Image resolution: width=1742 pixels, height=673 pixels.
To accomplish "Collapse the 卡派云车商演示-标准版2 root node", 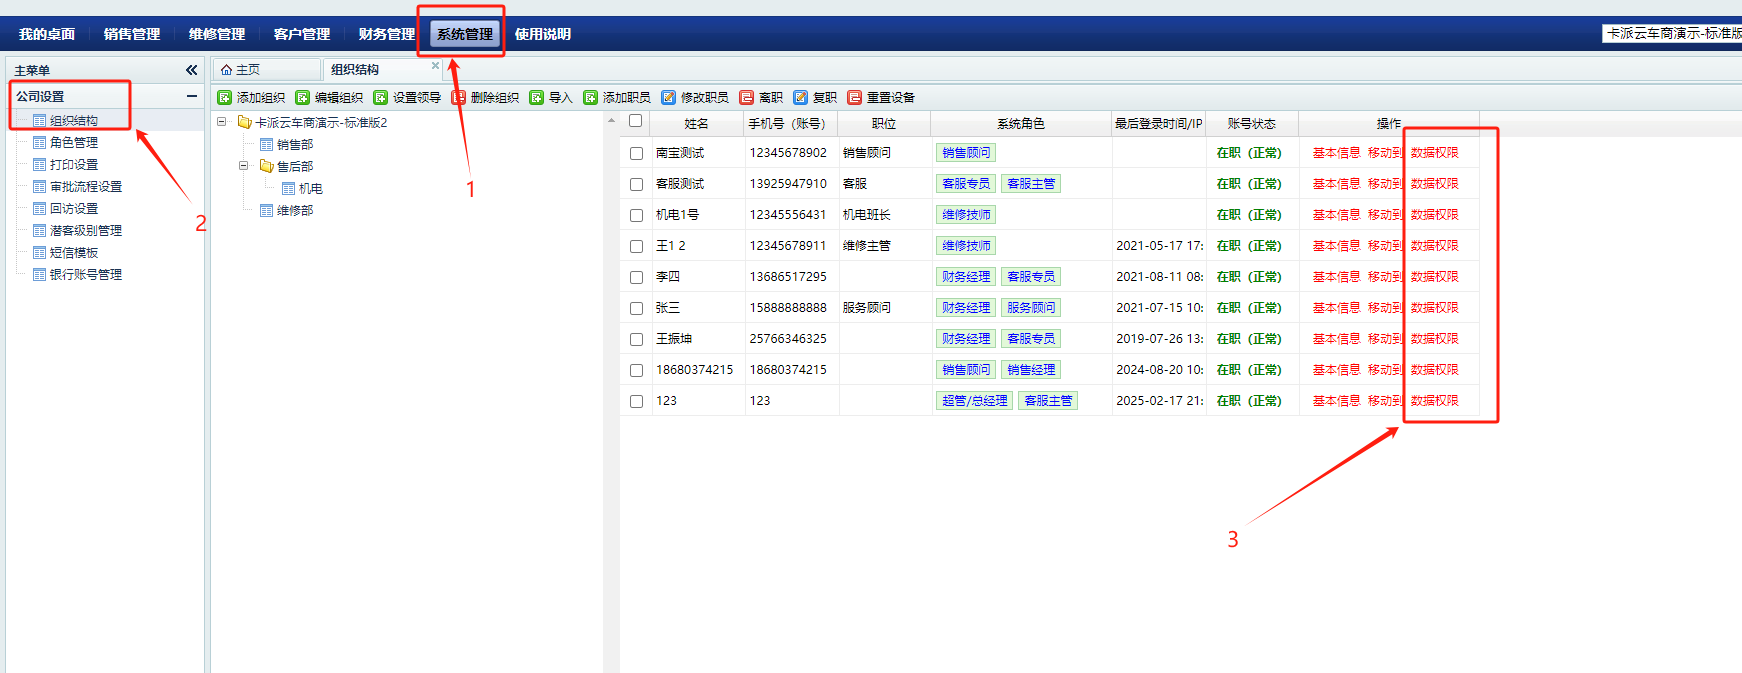I will (x=222, y=122).
